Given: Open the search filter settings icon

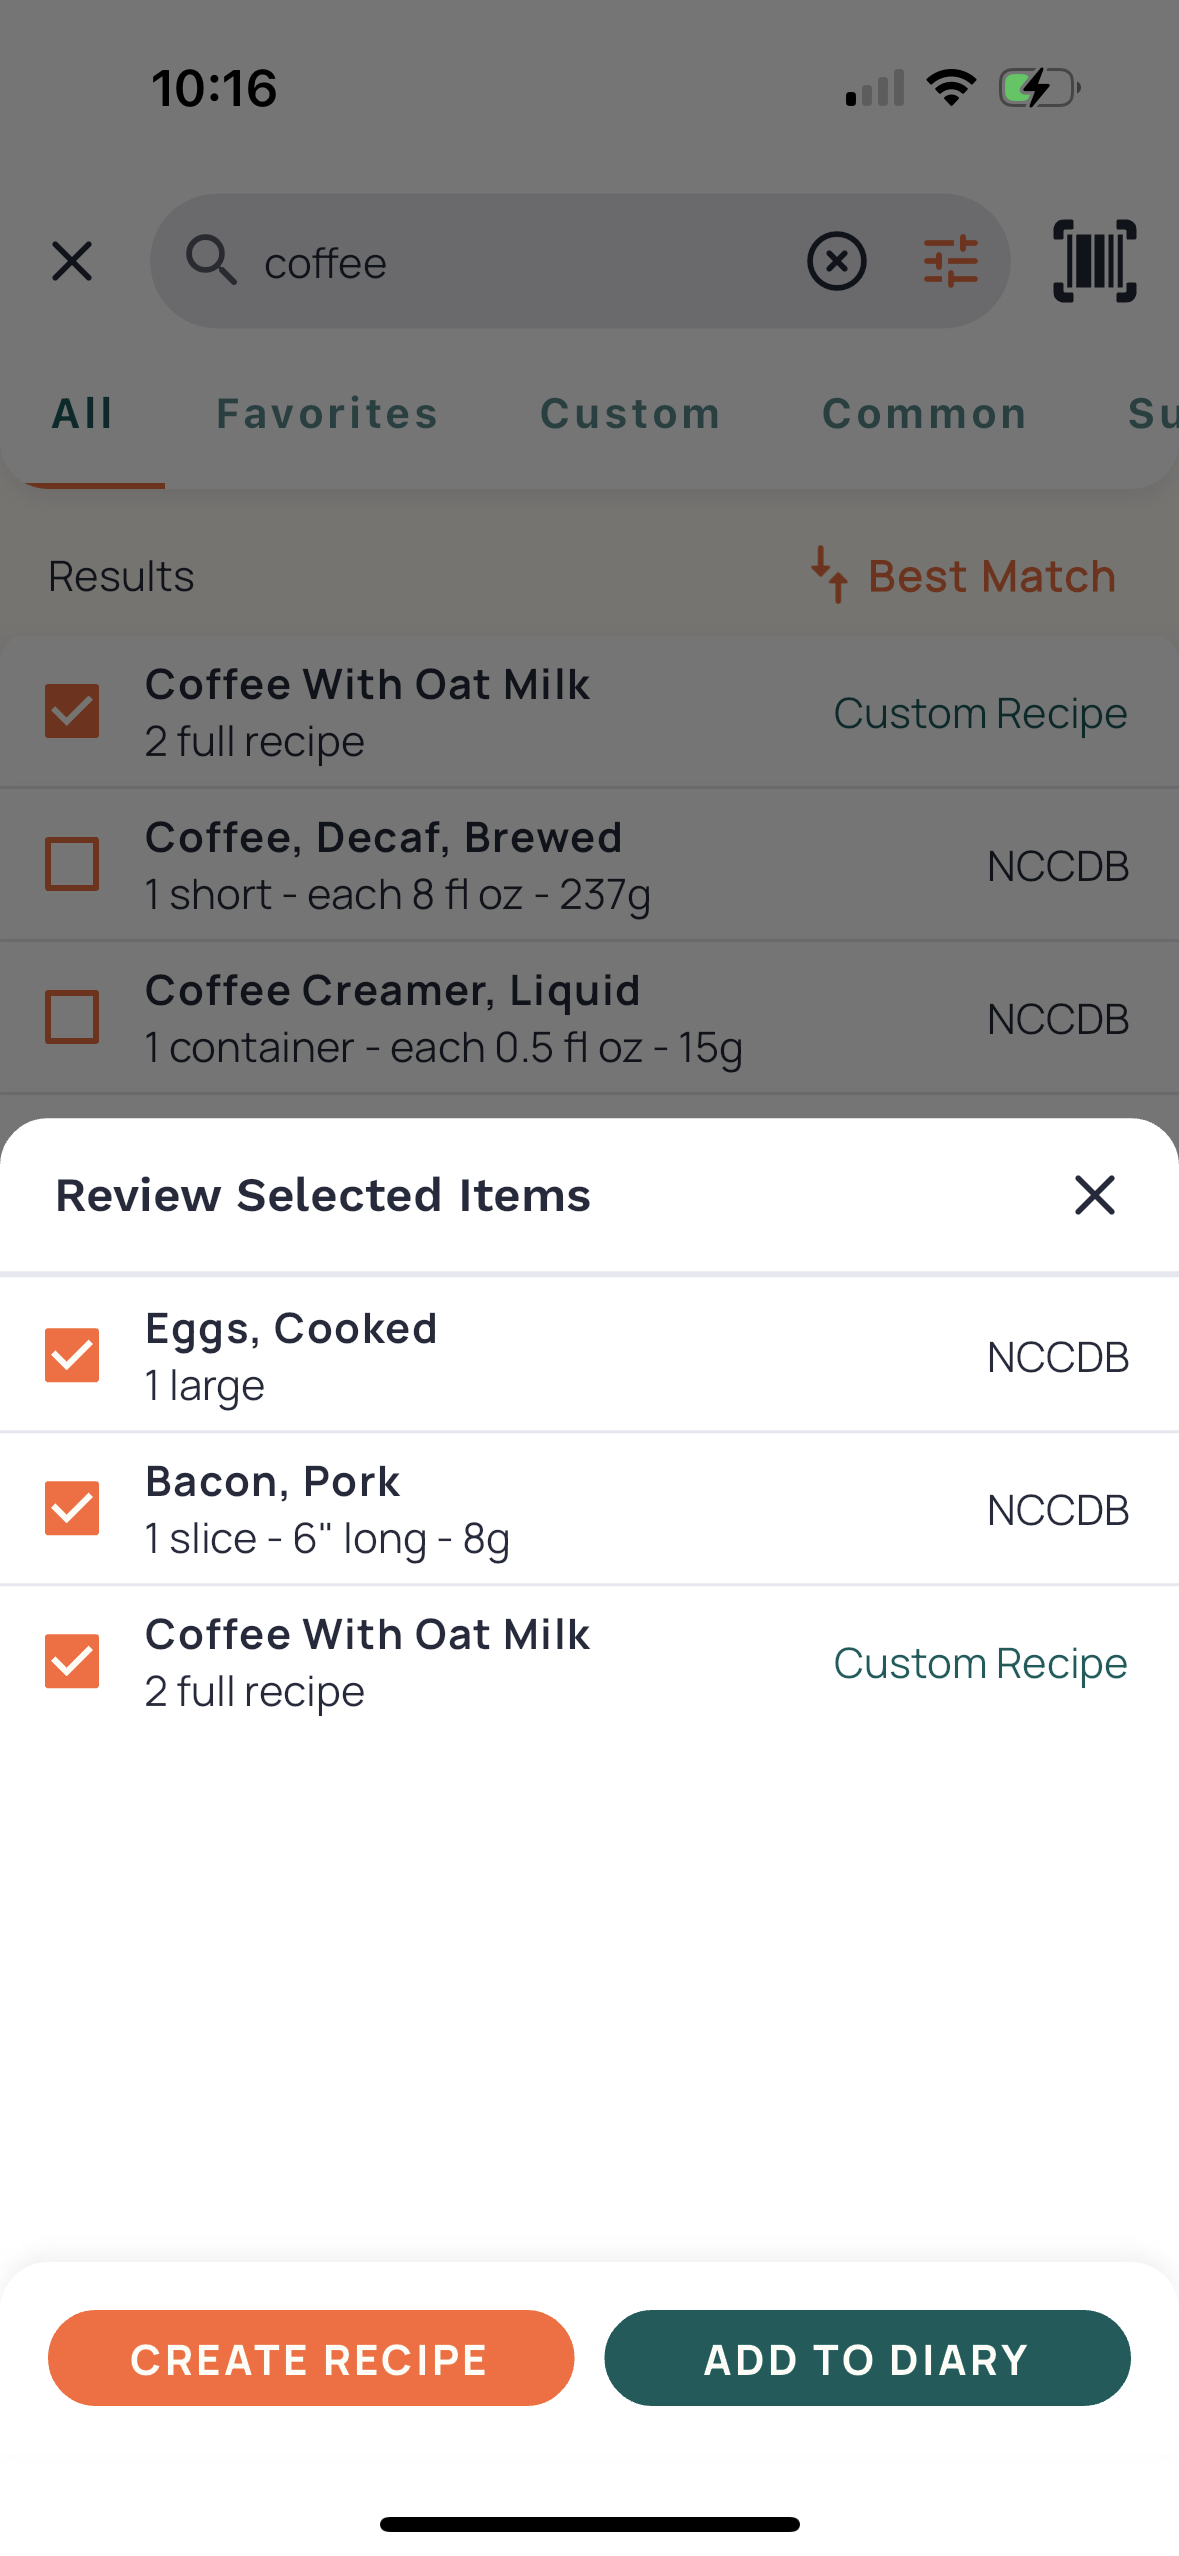Looking at the screenshot, I should tap(950, 261).
